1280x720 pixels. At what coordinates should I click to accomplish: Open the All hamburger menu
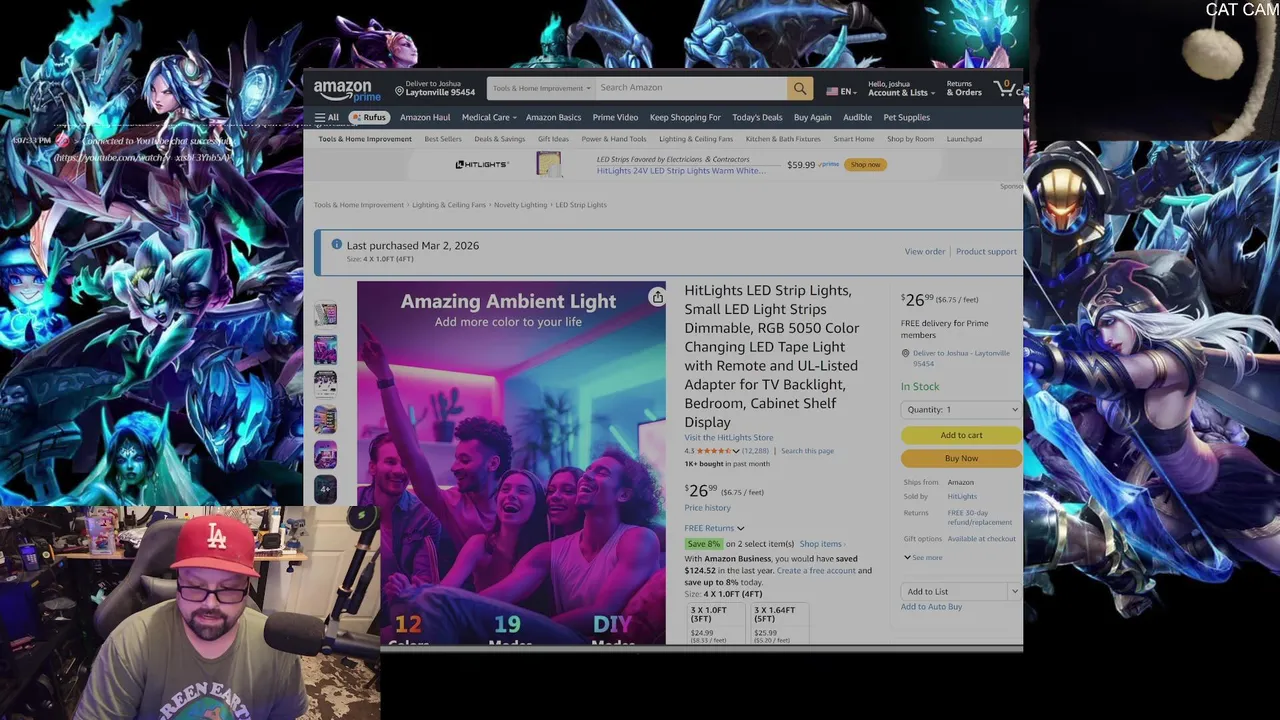[x=327, y=117]
